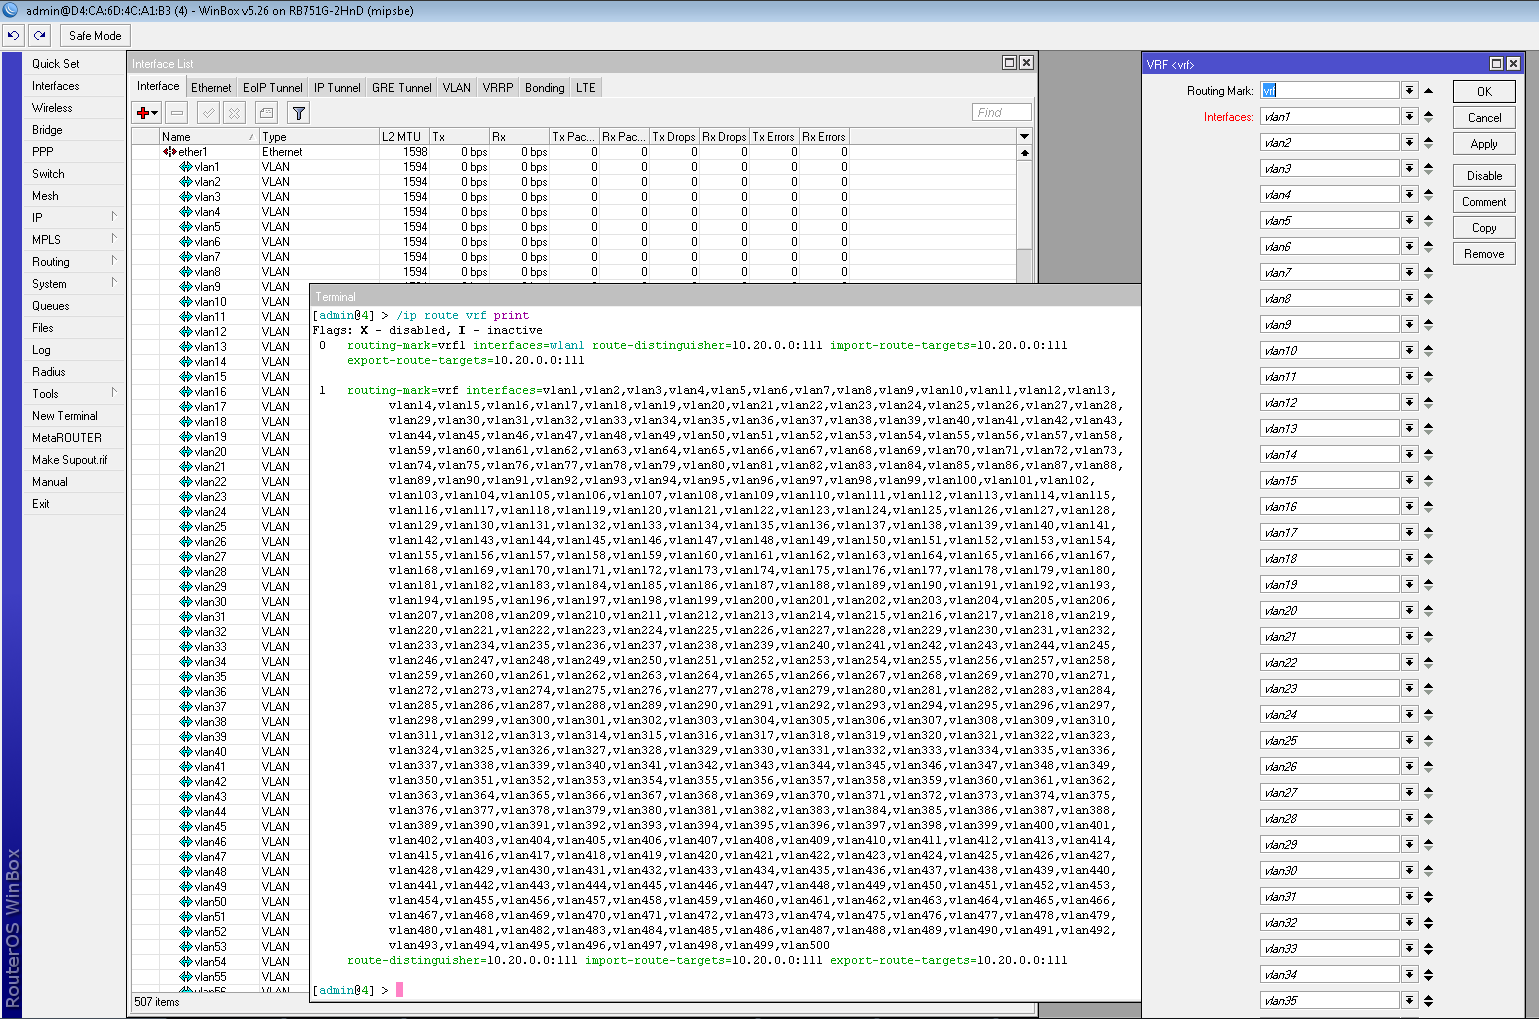The height and width of the screenshot is (1019, 1539).
Task: Switch to the VLAN tab
Action: point(456,87)
